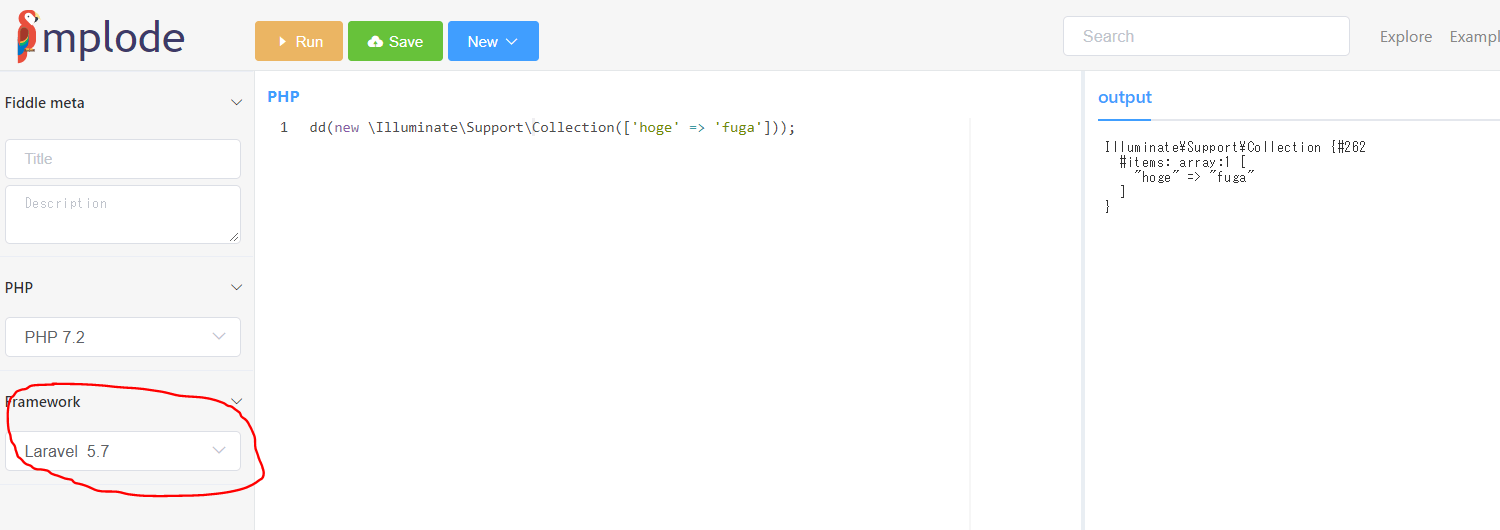1500x530 pixels.
Task: Open the PHP 7.2 version dropdown
Action: [x=123, y=337]
